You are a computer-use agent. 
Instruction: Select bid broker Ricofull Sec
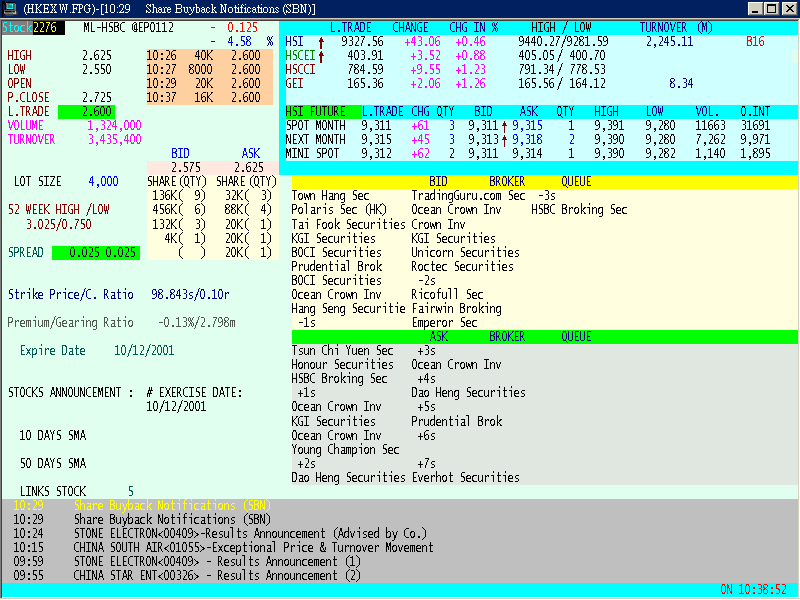pos(447,294)
